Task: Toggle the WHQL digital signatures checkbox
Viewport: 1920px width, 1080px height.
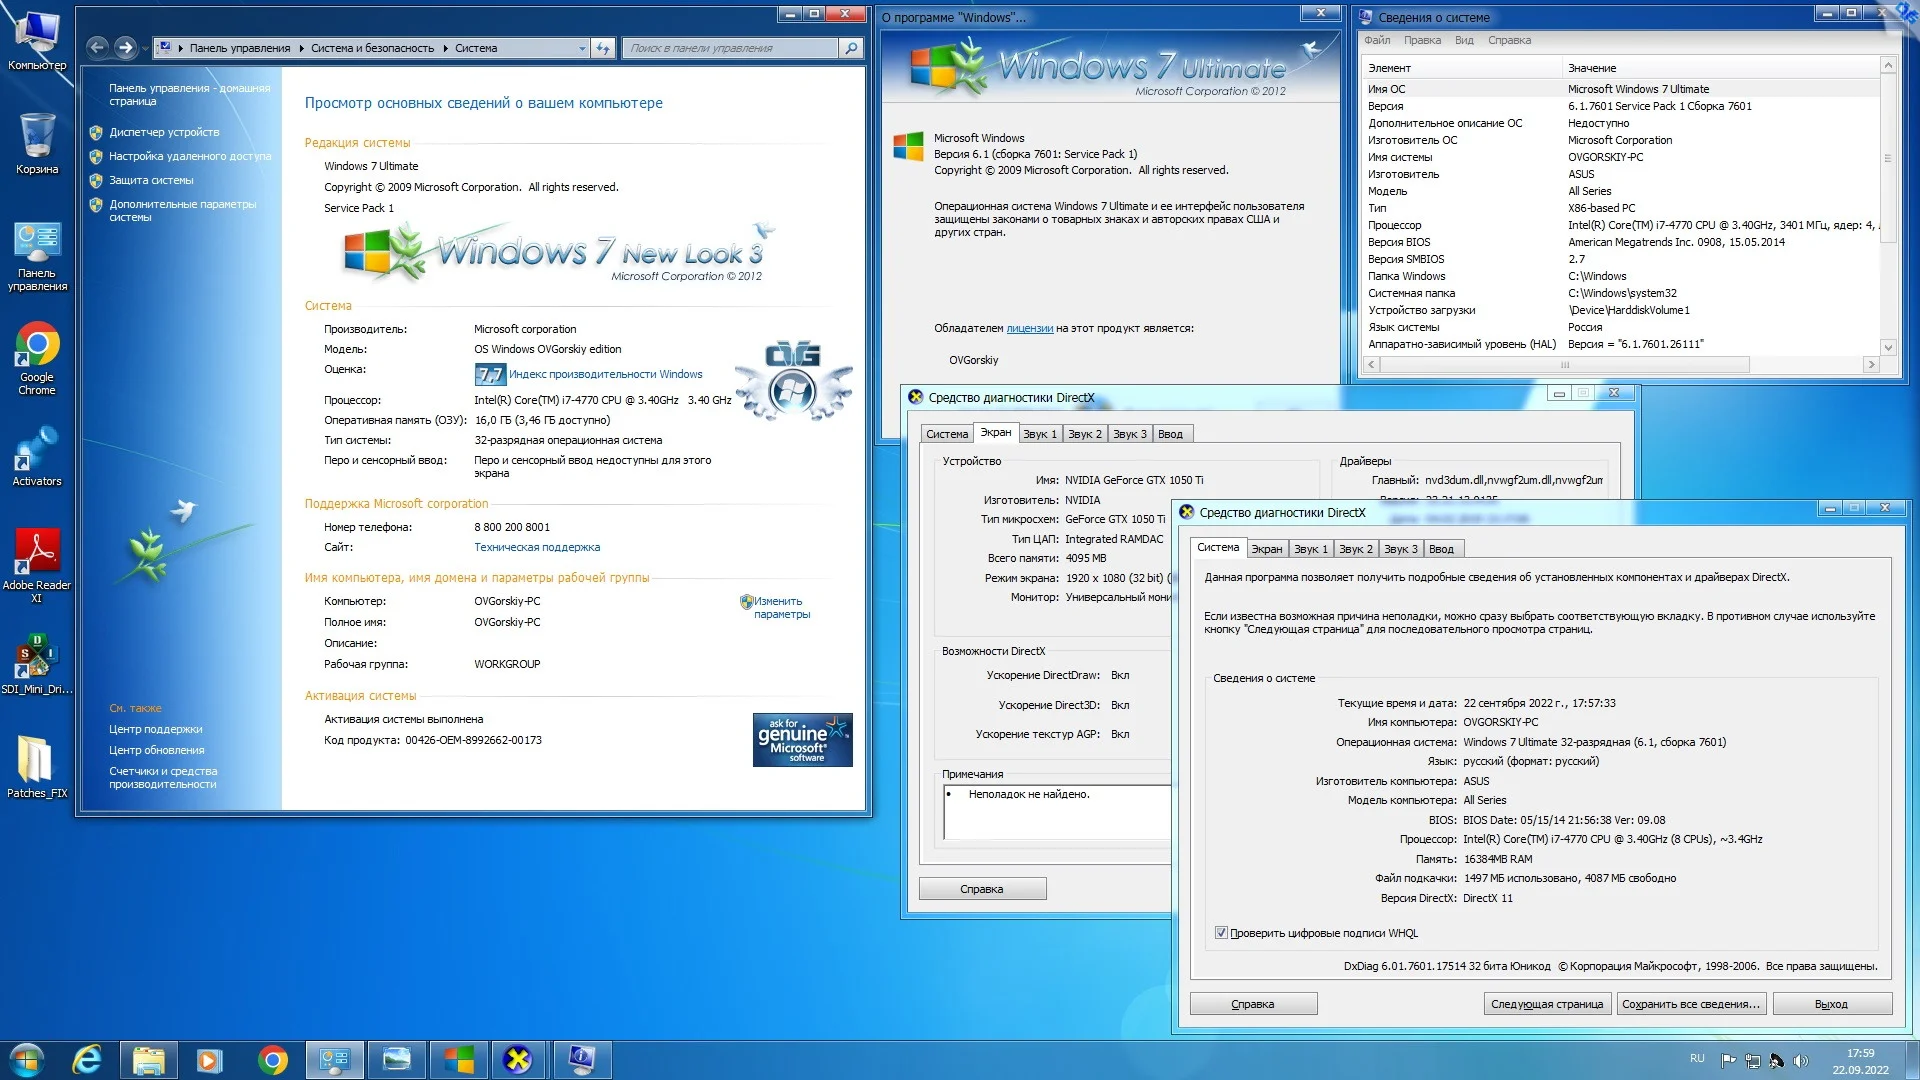Action: [x=1221, y=933]
